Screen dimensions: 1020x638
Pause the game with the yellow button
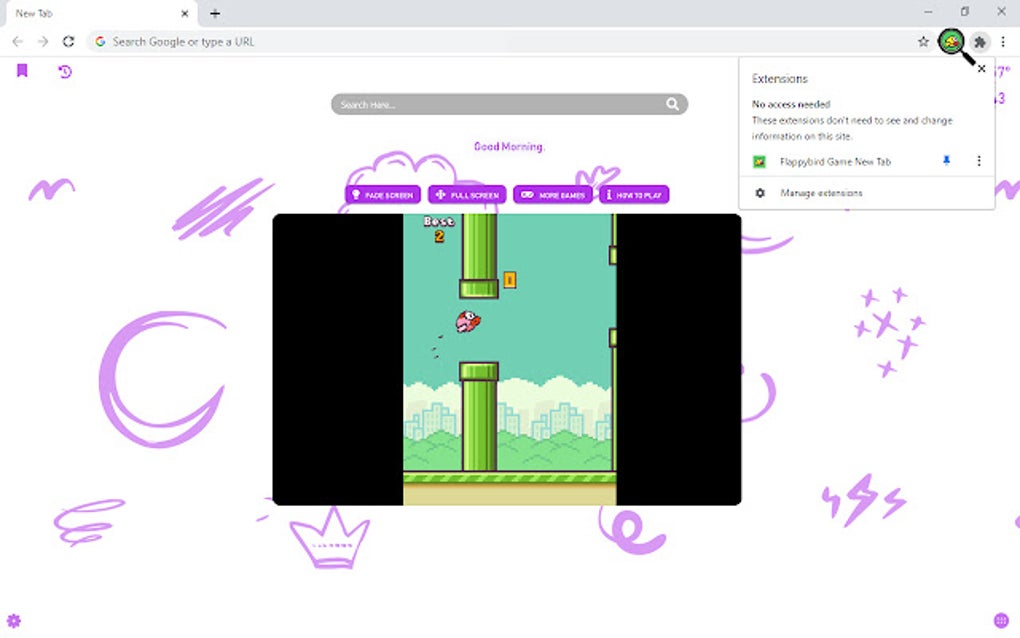coord(509,280)
